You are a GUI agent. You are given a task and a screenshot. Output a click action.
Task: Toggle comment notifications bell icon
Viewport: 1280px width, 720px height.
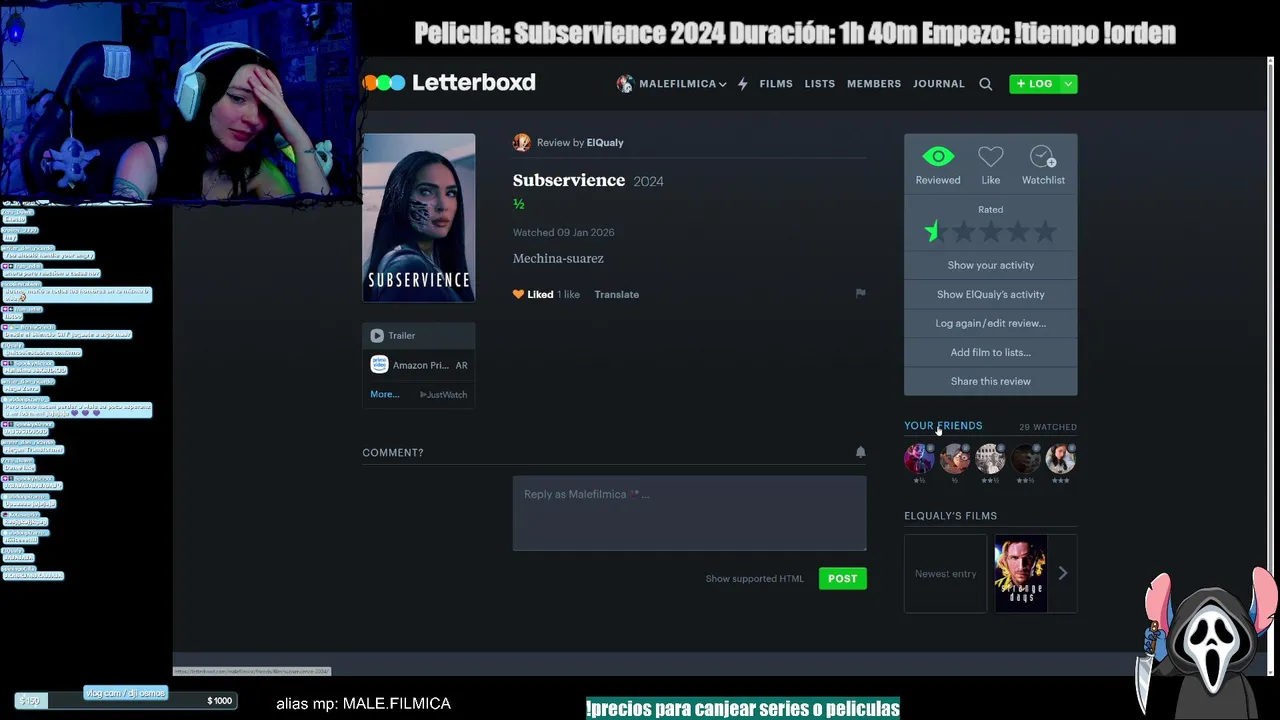coord(860,452)
